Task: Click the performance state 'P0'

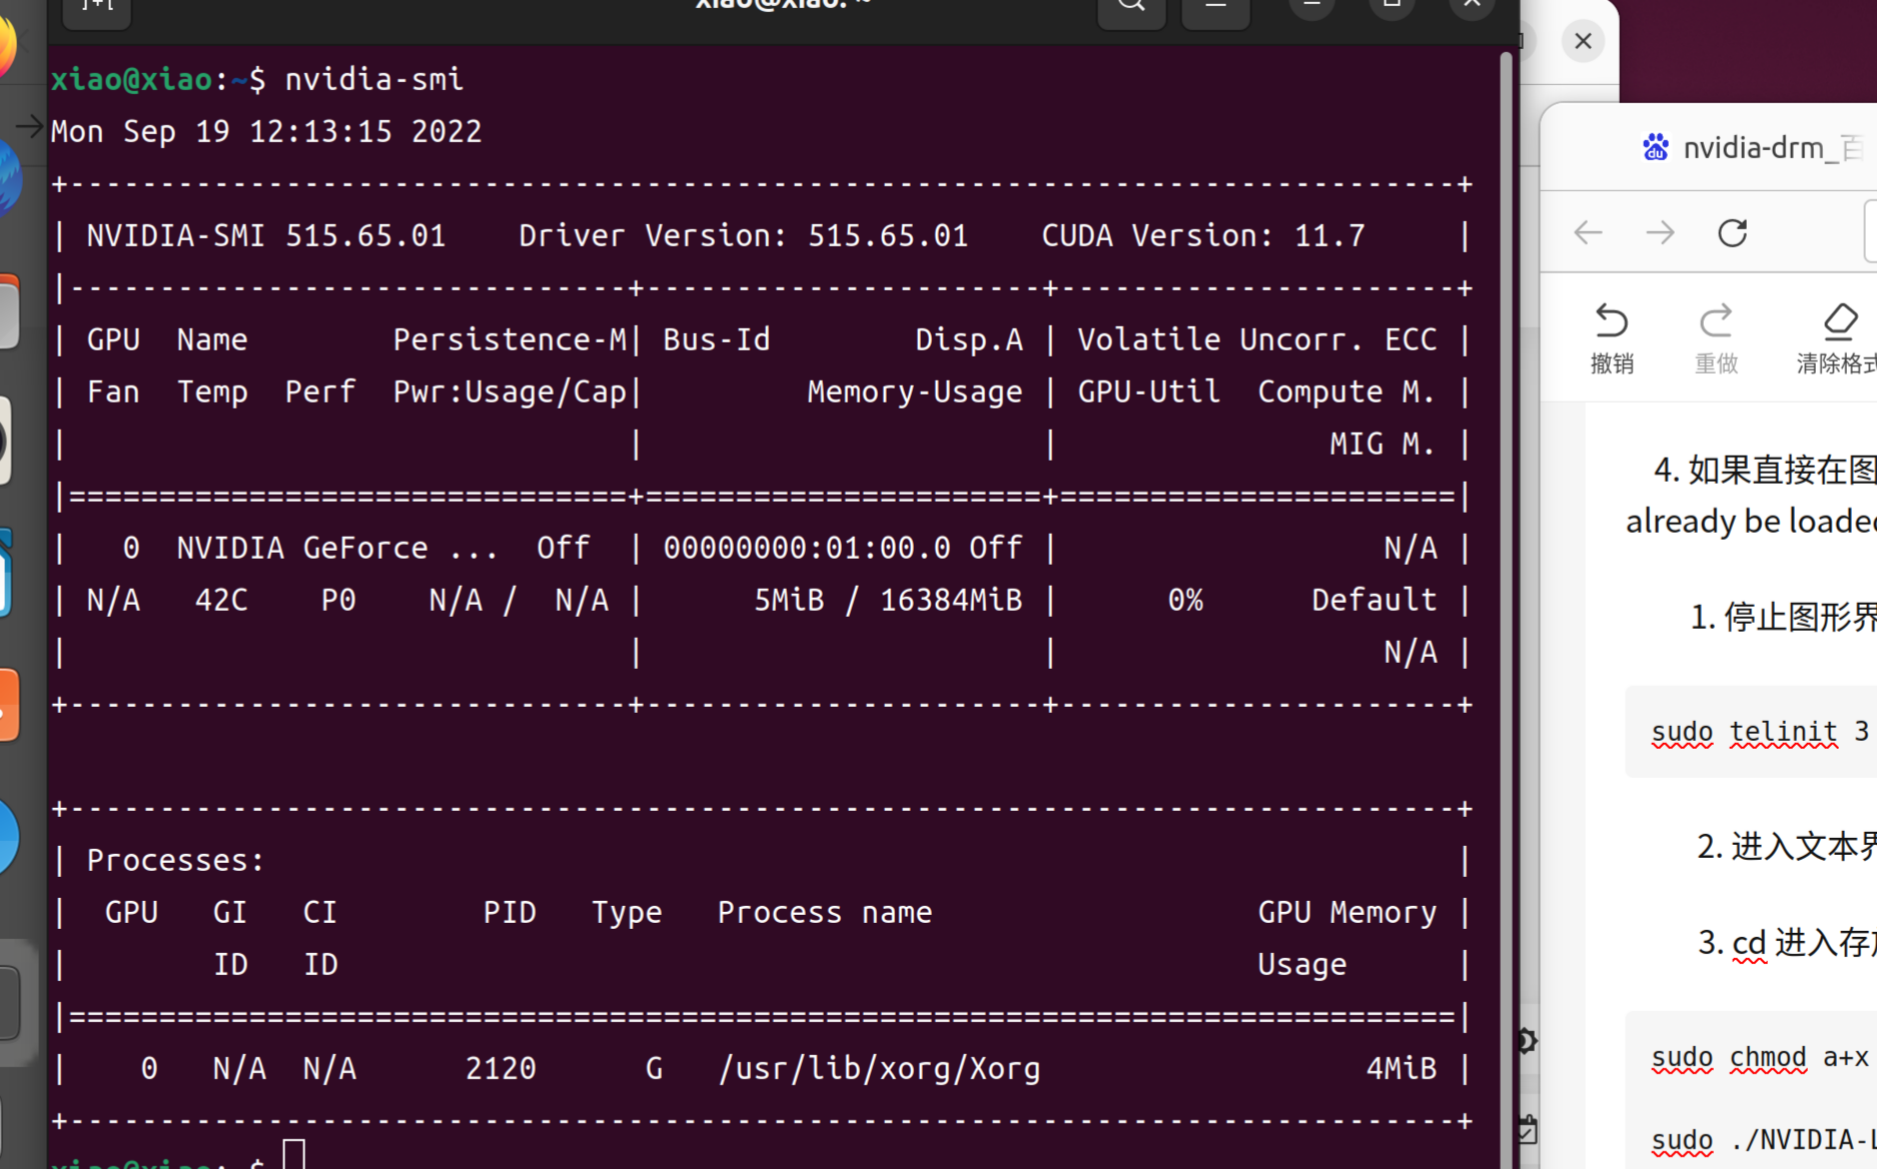Action: 338,599
